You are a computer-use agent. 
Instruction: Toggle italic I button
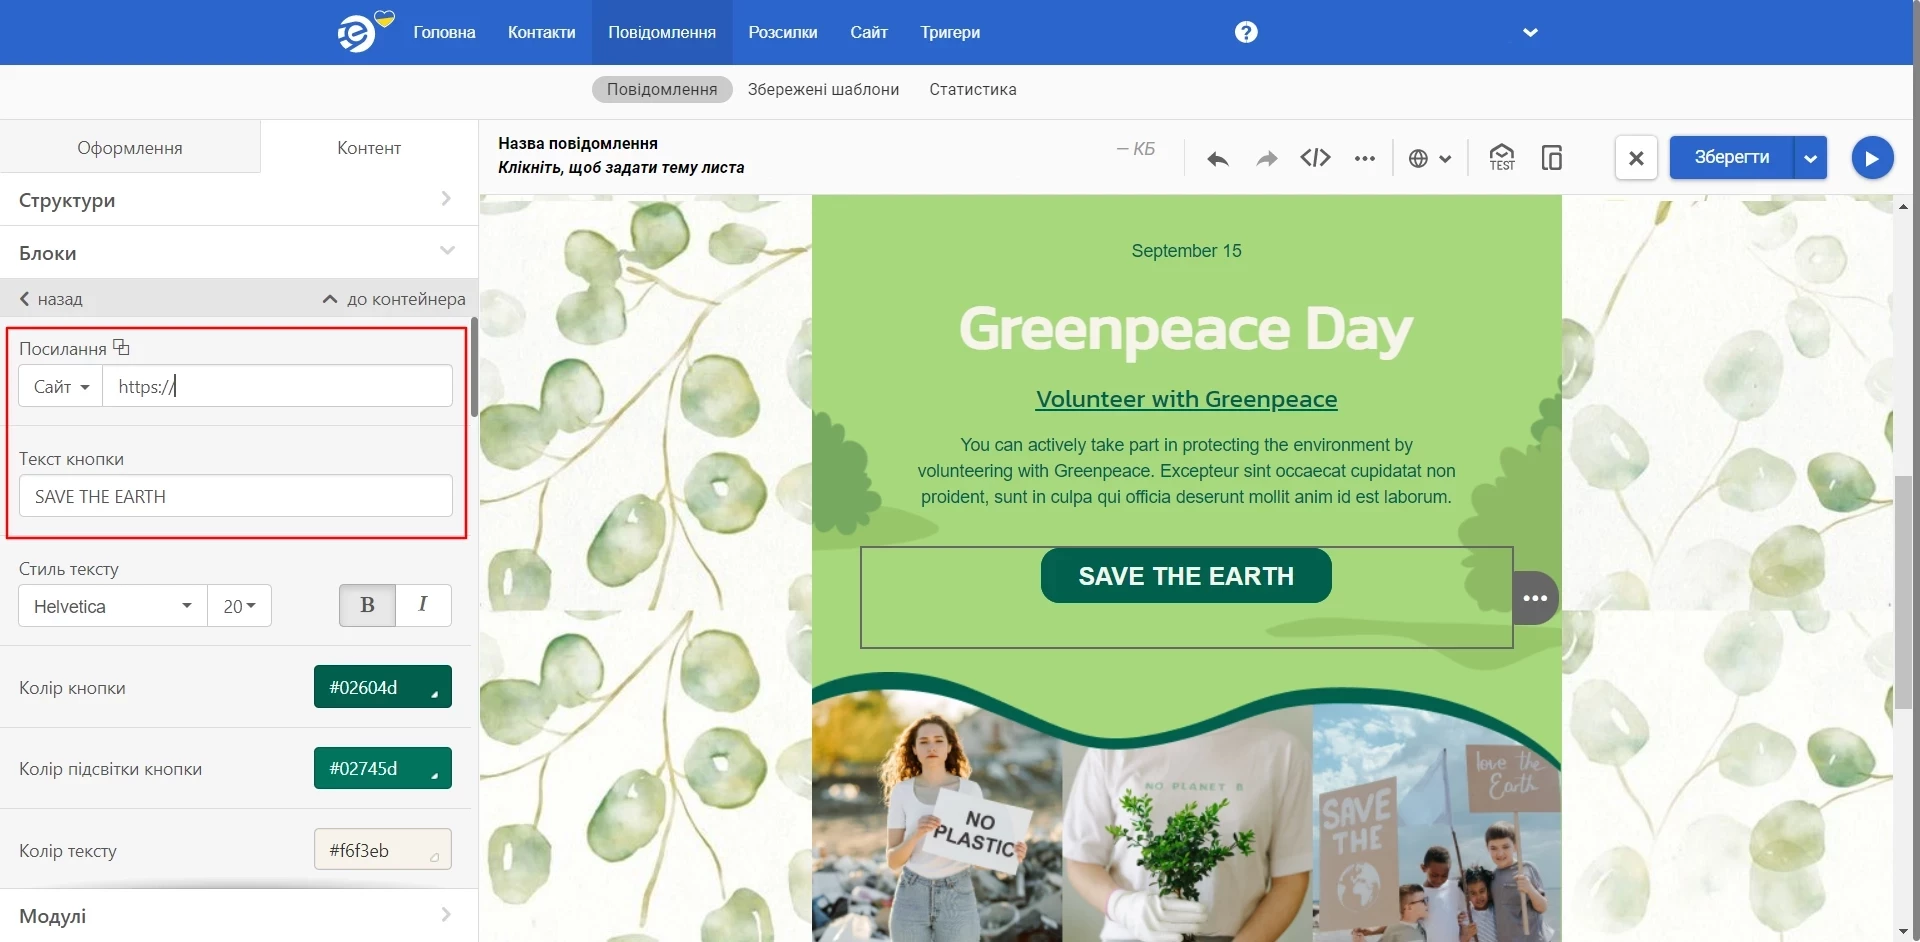(x=423, y=605)
